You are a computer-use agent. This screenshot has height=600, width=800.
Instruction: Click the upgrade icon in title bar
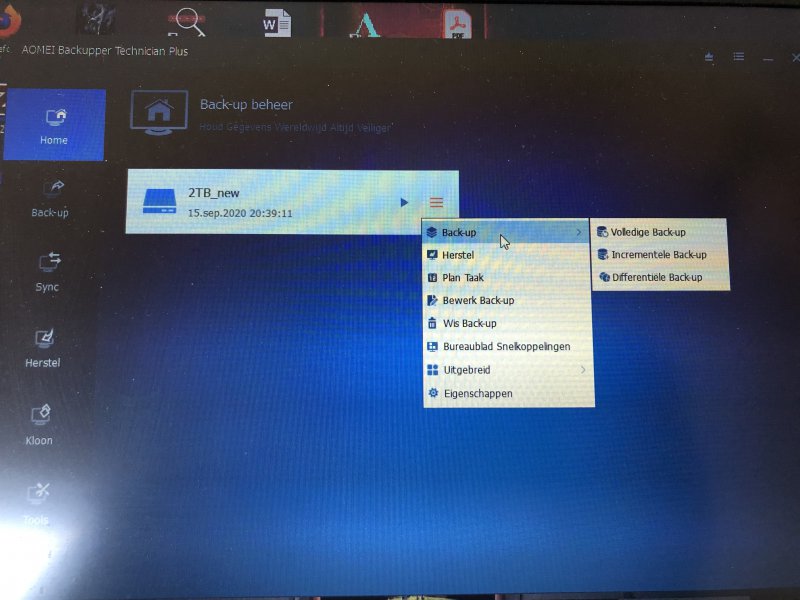709,57
